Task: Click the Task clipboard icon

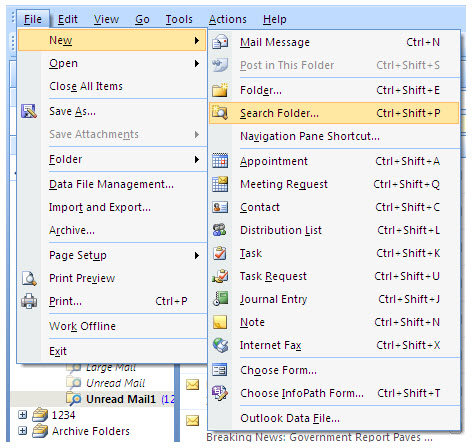Action: click(x=220, y=253)
